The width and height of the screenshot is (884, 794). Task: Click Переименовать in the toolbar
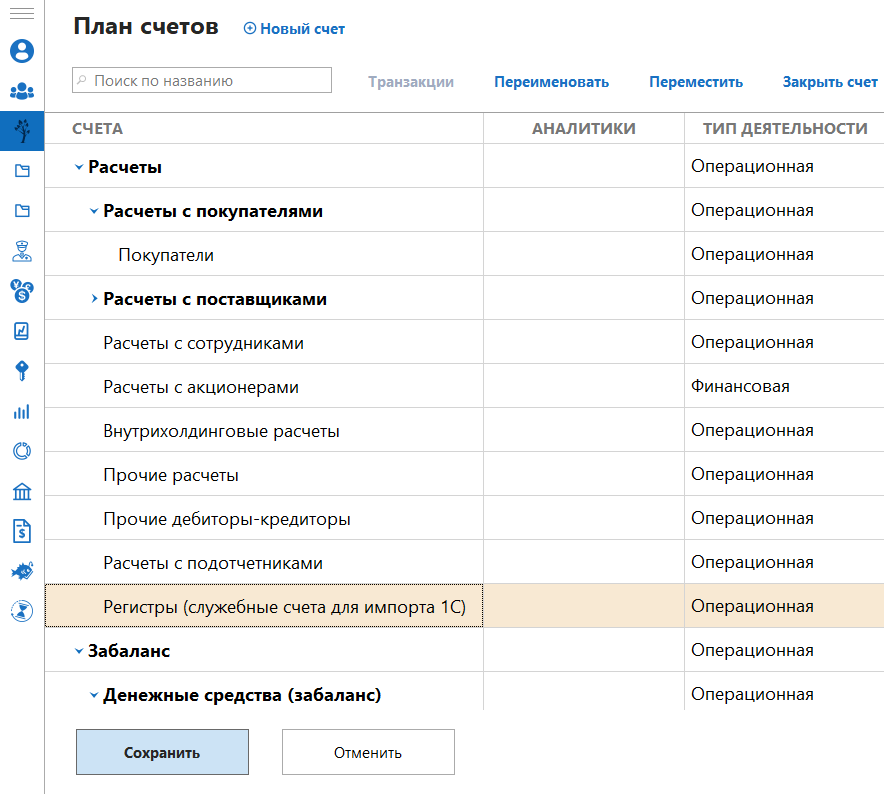pyautogui.click(x=551, y=82)
